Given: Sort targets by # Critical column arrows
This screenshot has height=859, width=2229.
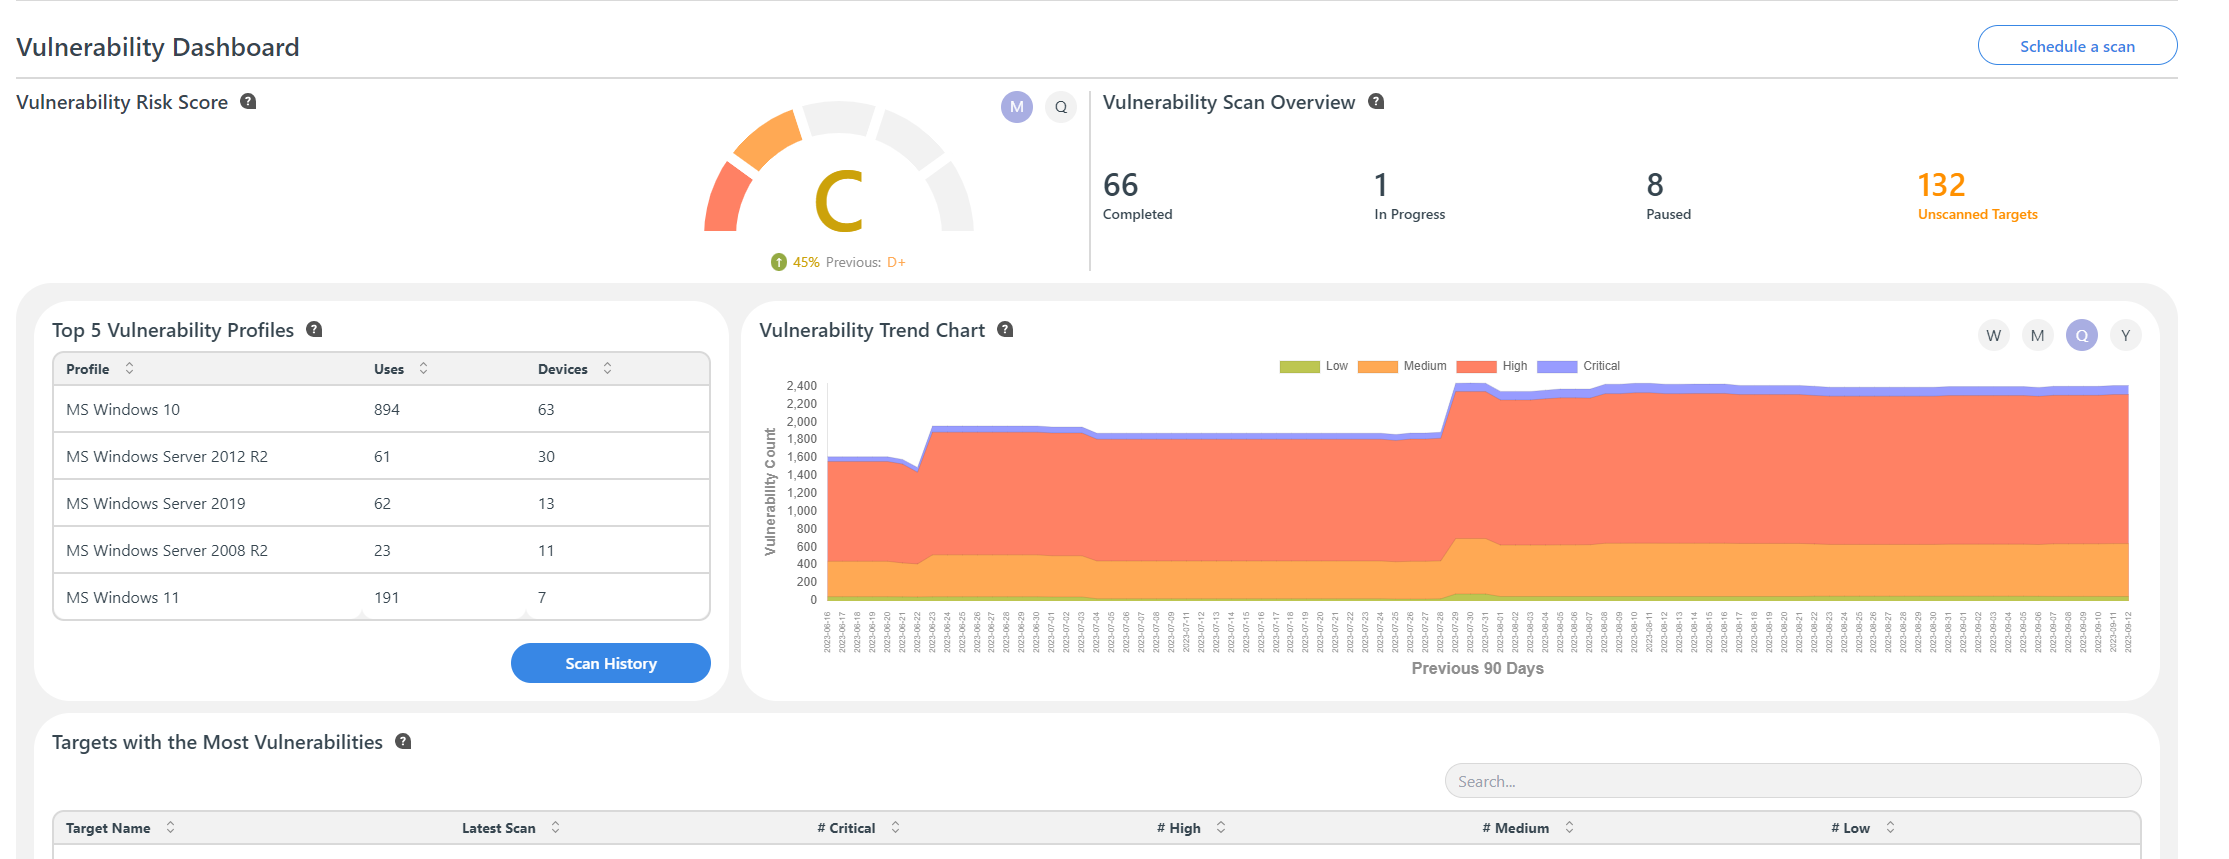Looking at the screenshot, I should click(x=895, y=827).
